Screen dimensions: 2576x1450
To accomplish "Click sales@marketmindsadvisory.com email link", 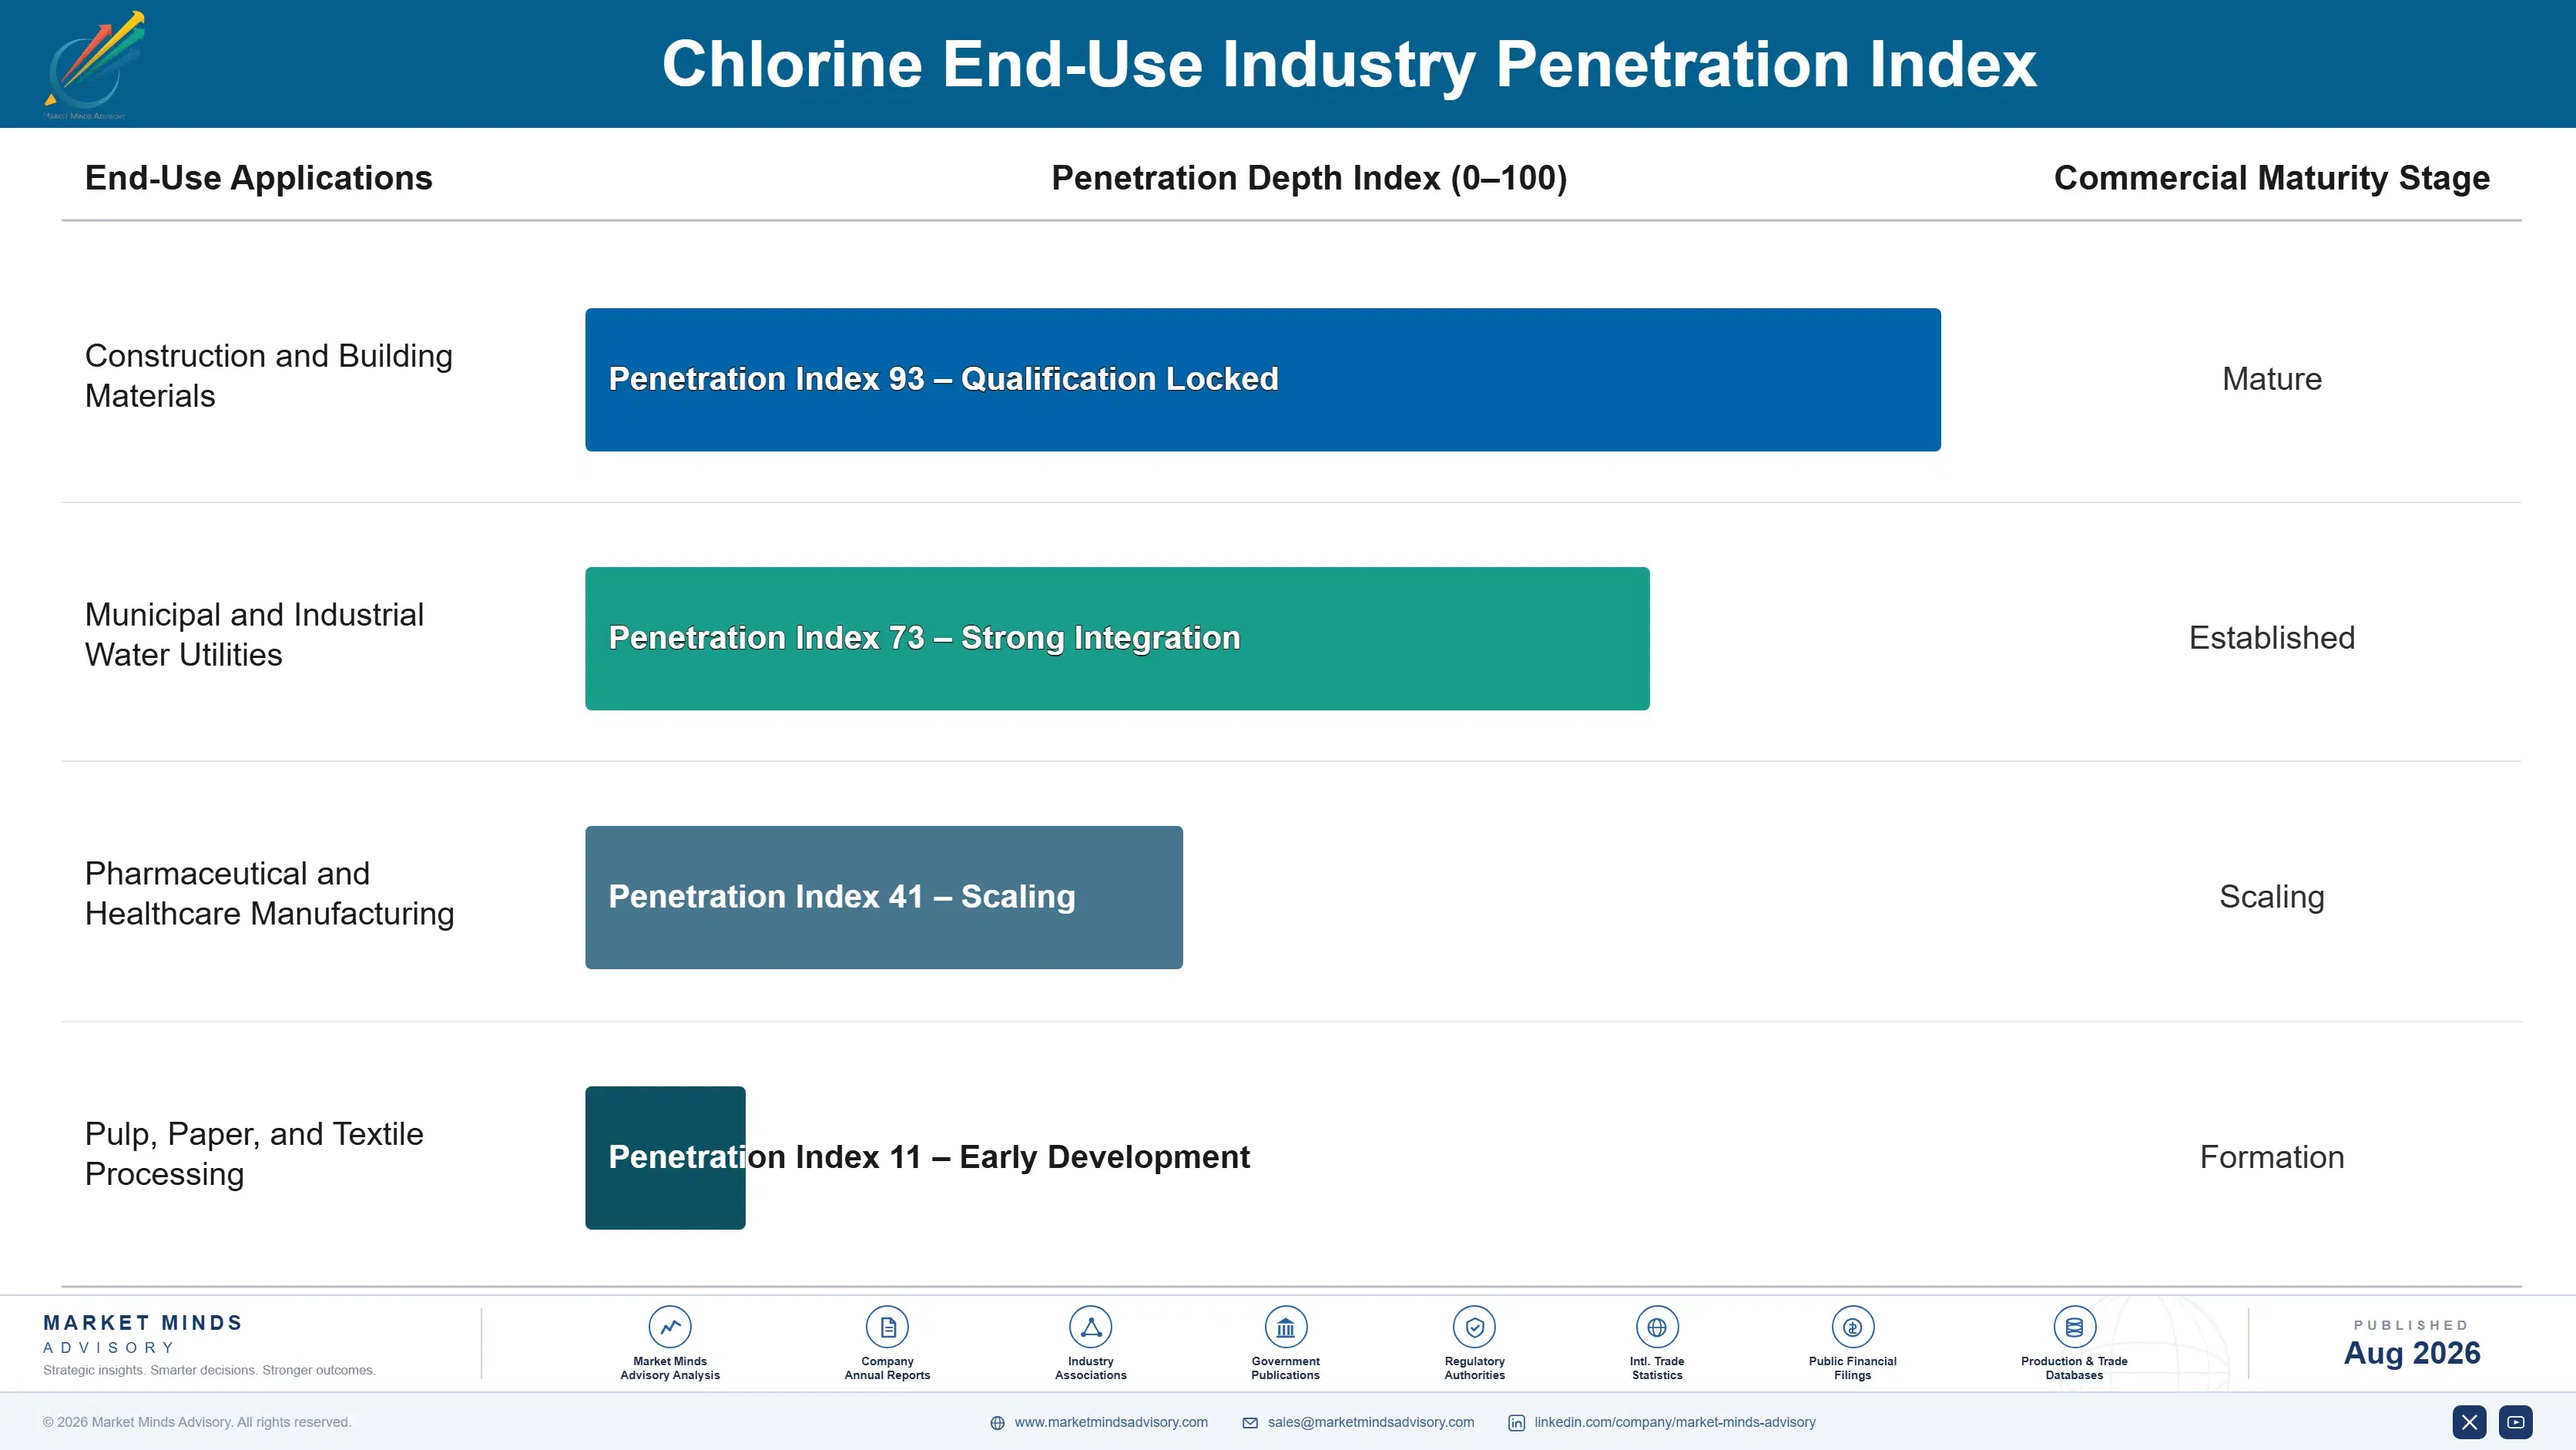I will (x=1371, y=1422).
